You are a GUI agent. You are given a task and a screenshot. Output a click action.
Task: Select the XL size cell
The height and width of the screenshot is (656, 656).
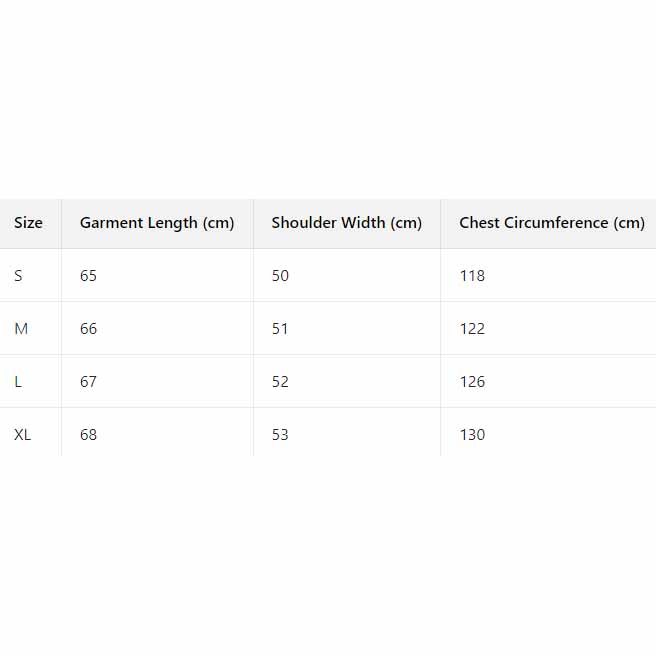(22, 435)
